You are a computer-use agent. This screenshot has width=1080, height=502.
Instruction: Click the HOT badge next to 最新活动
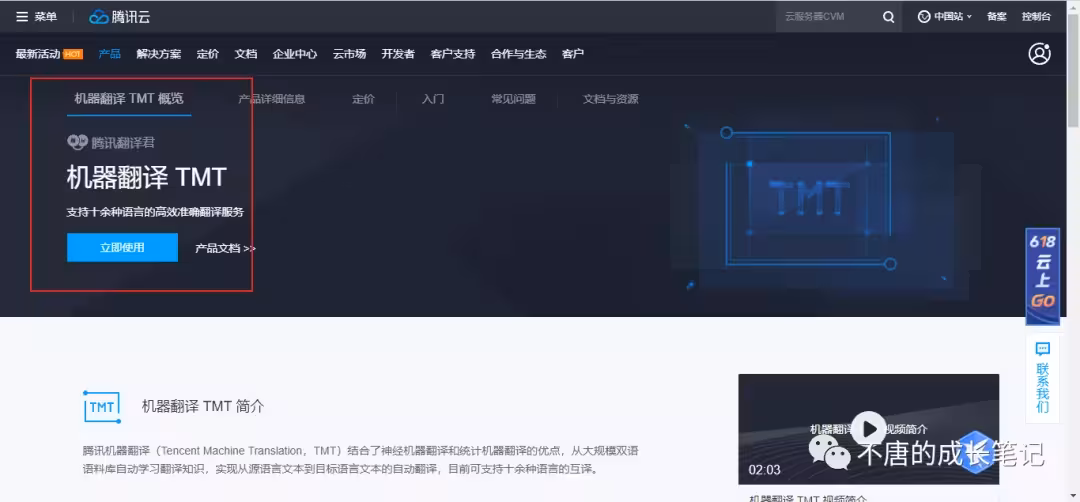pos(73,54)
